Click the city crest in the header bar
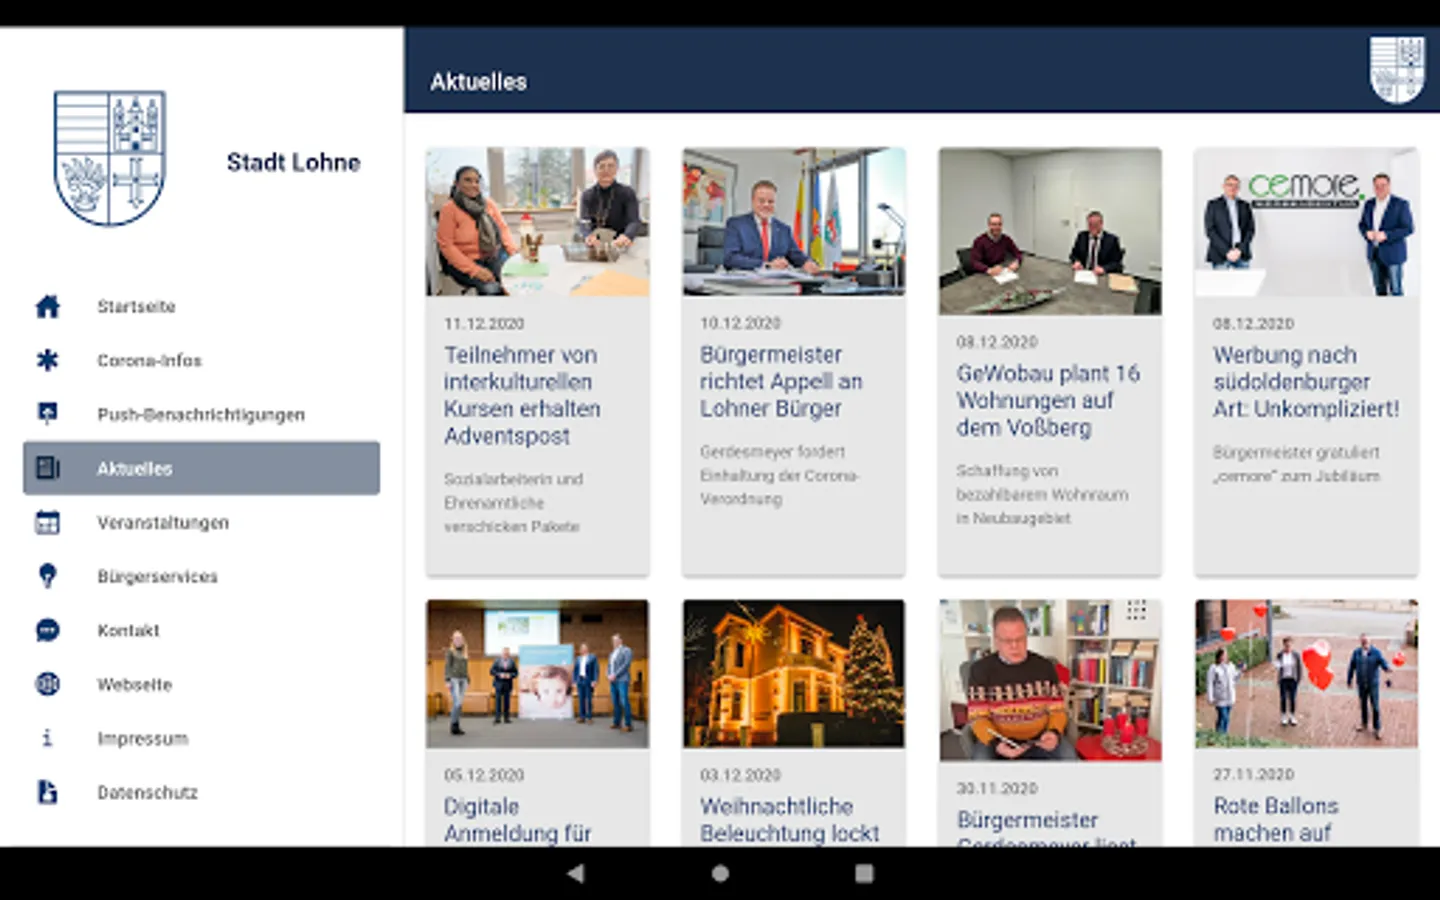Screen dimensions: 1440x900 click(1396, 70)
